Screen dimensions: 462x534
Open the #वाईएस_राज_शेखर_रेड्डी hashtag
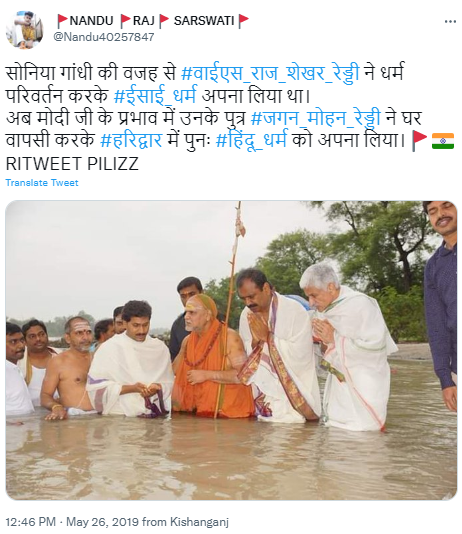tap(270, 73)
